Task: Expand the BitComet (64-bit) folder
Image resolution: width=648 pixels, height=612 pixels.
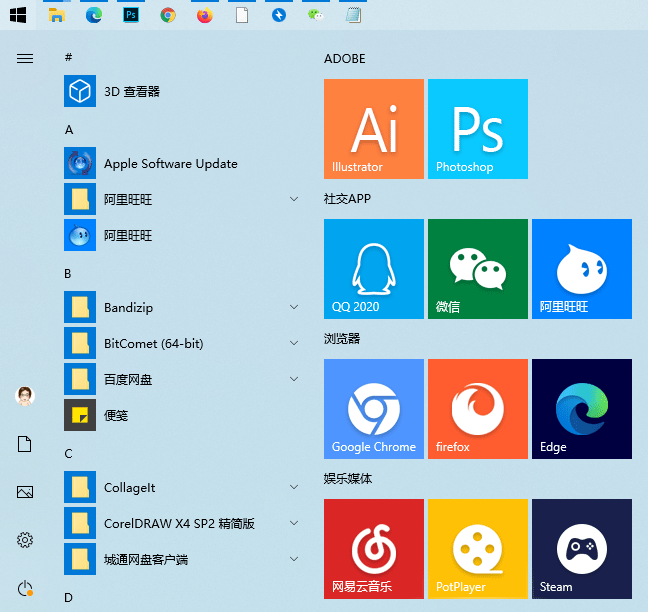Action: click(294, 343)
